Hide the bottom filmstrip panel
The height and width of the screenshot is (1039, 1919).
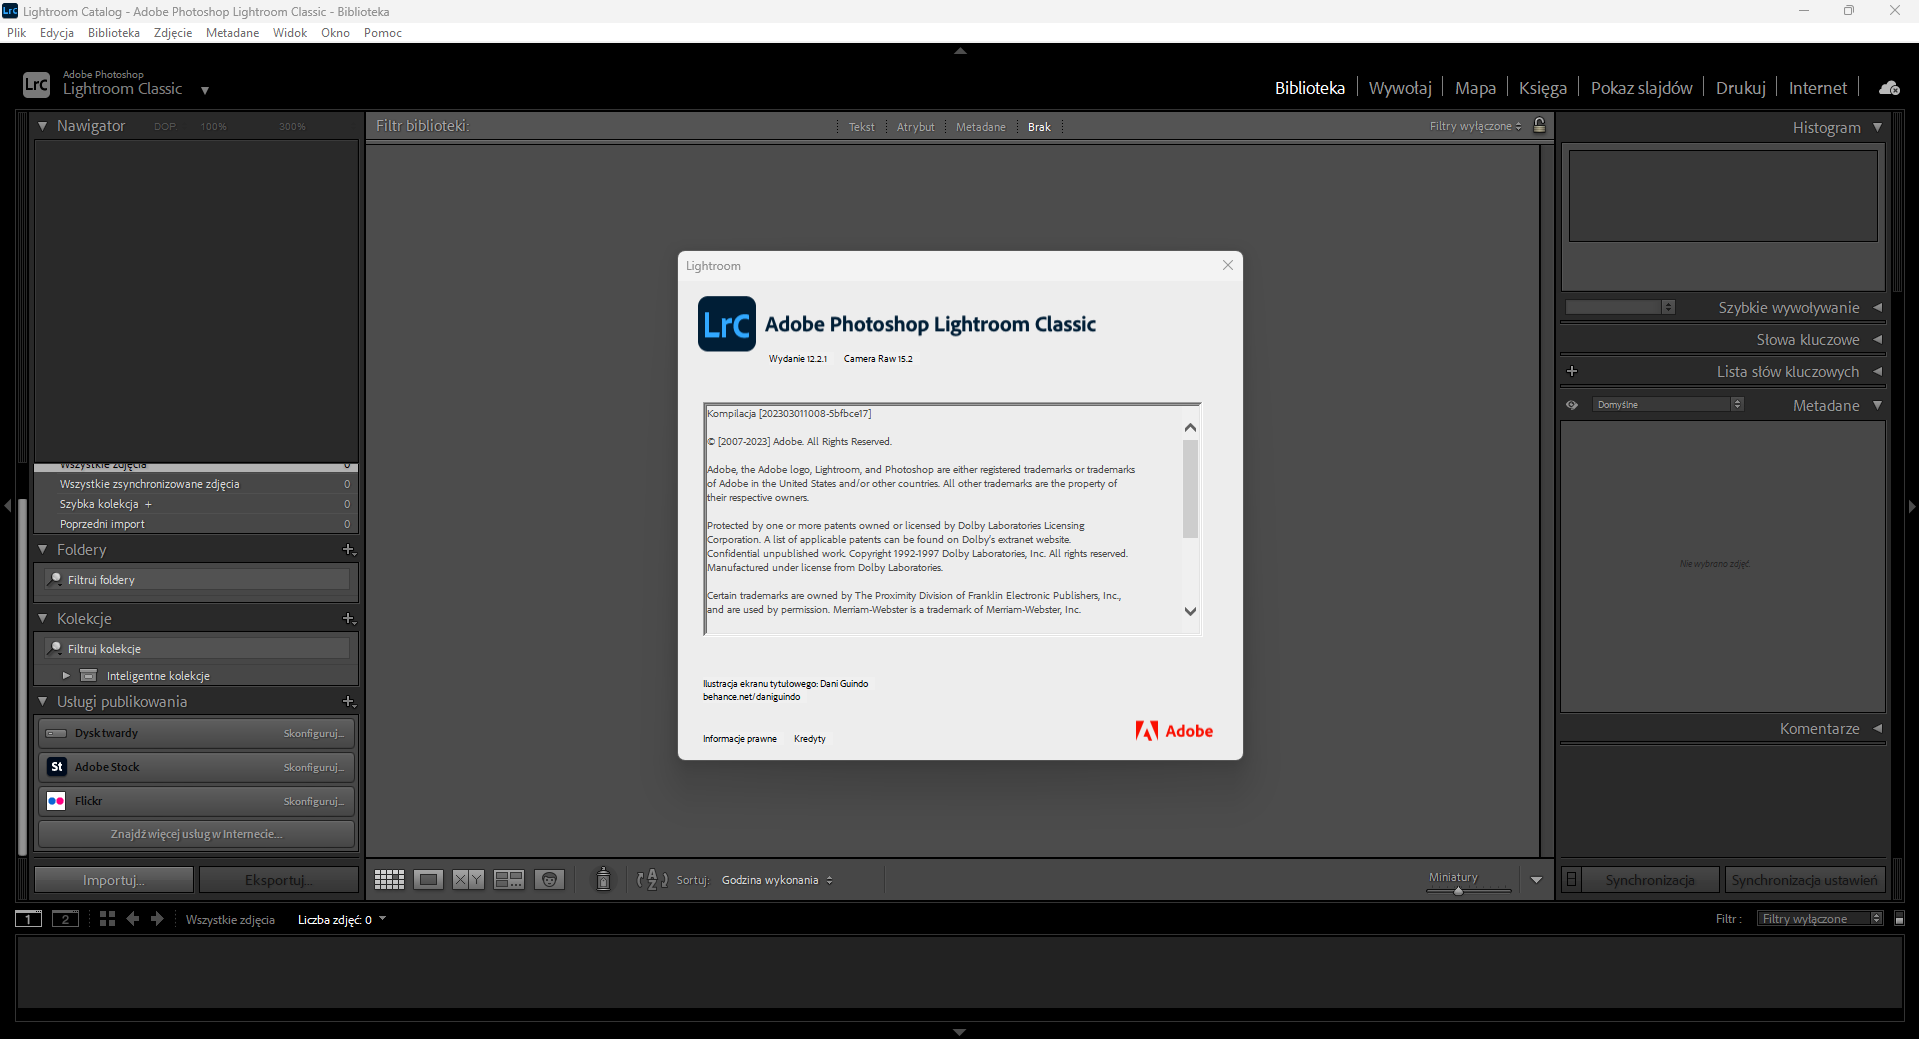tap(960, 1031)
